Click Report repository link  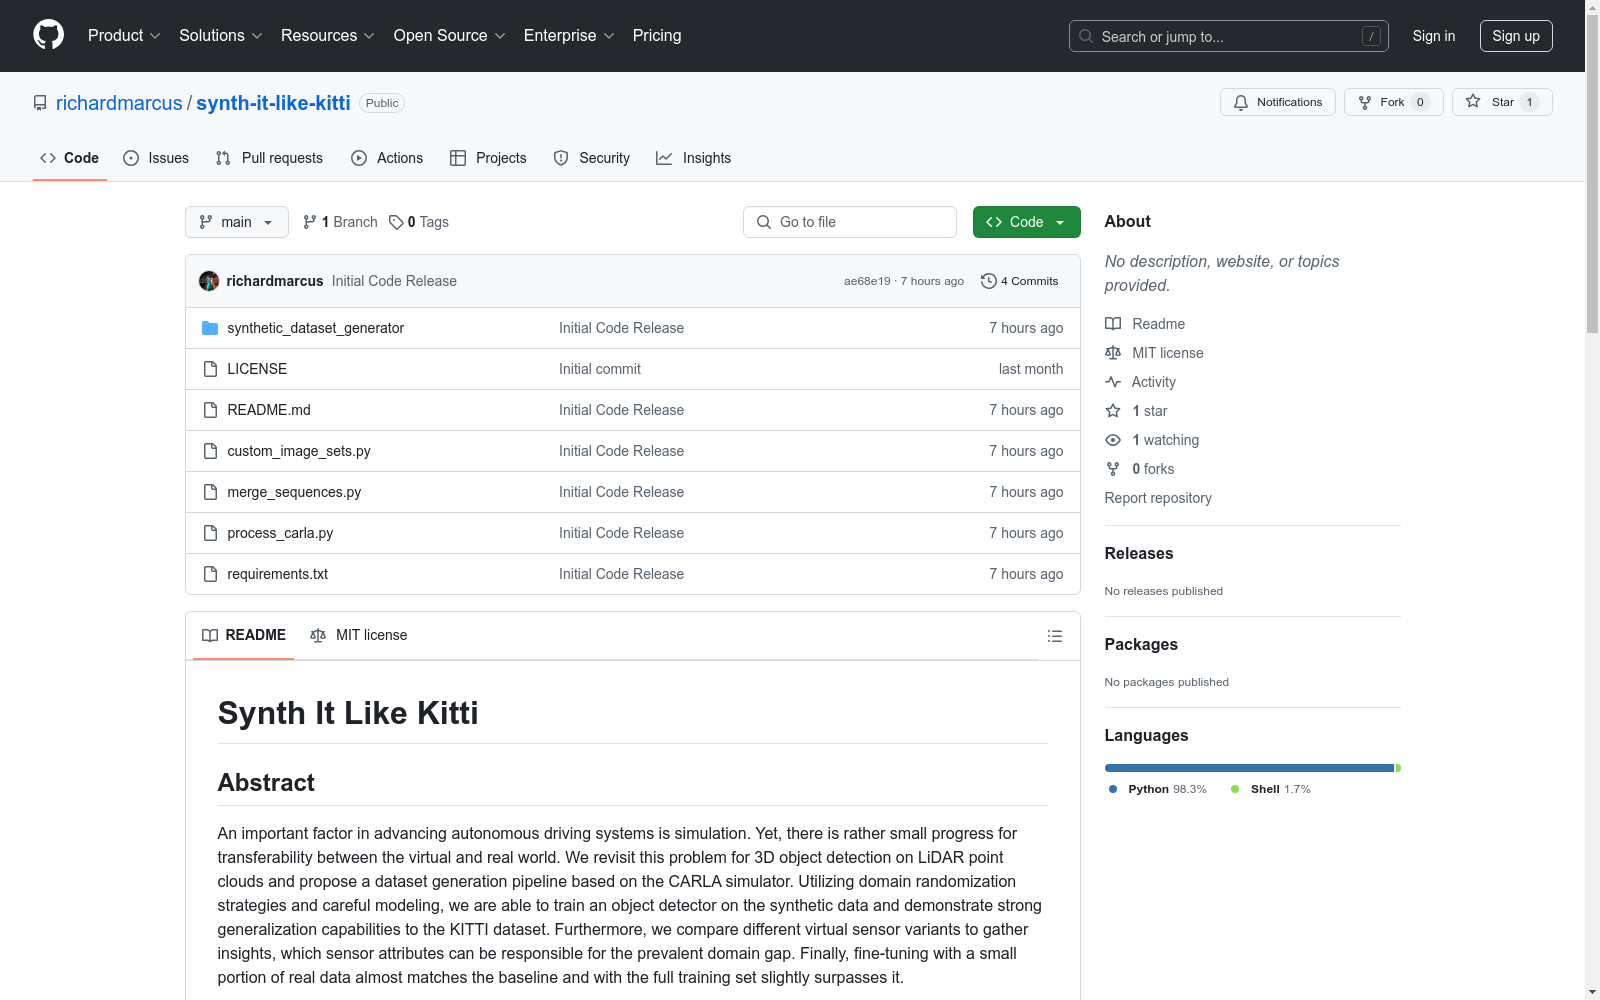(x=1158, y=498)
